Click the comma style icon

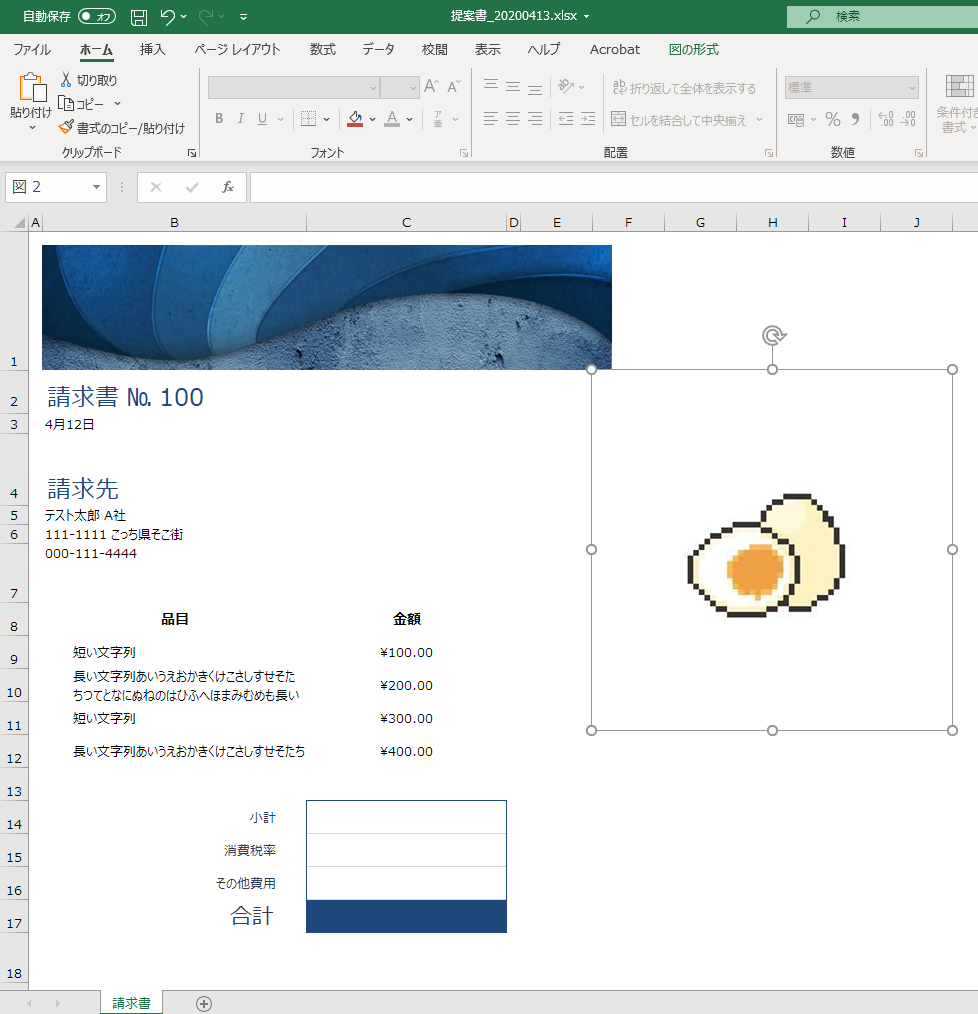(856, 119)
